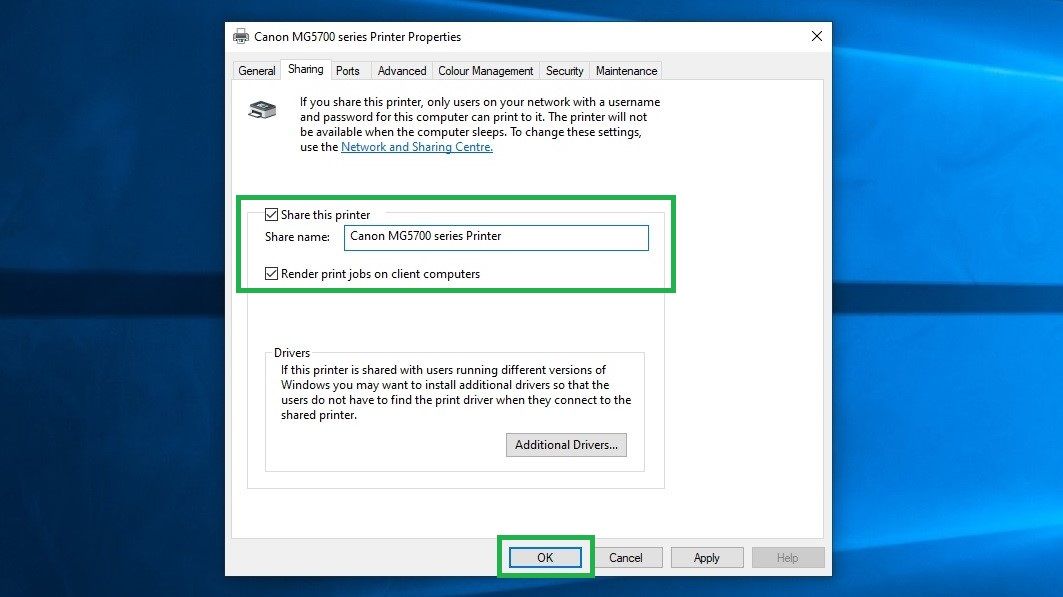
Task: Click the greyed-out Help button
Action: click(788, 557)
